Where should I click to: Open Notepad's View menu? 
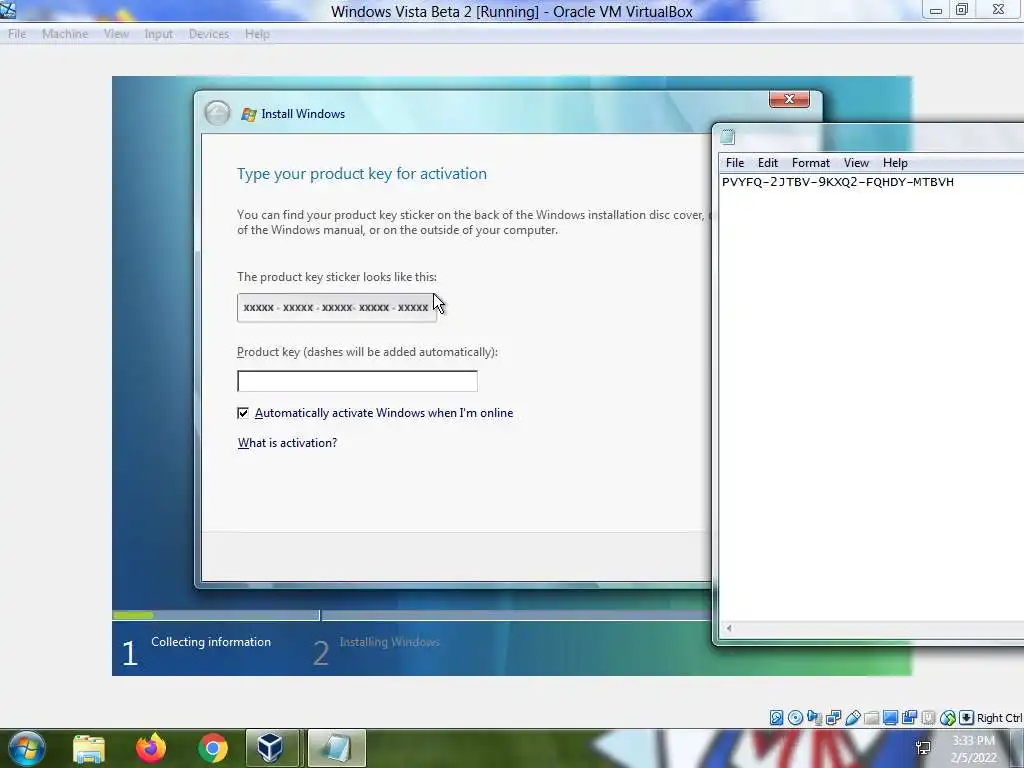[x=856, y=163]
